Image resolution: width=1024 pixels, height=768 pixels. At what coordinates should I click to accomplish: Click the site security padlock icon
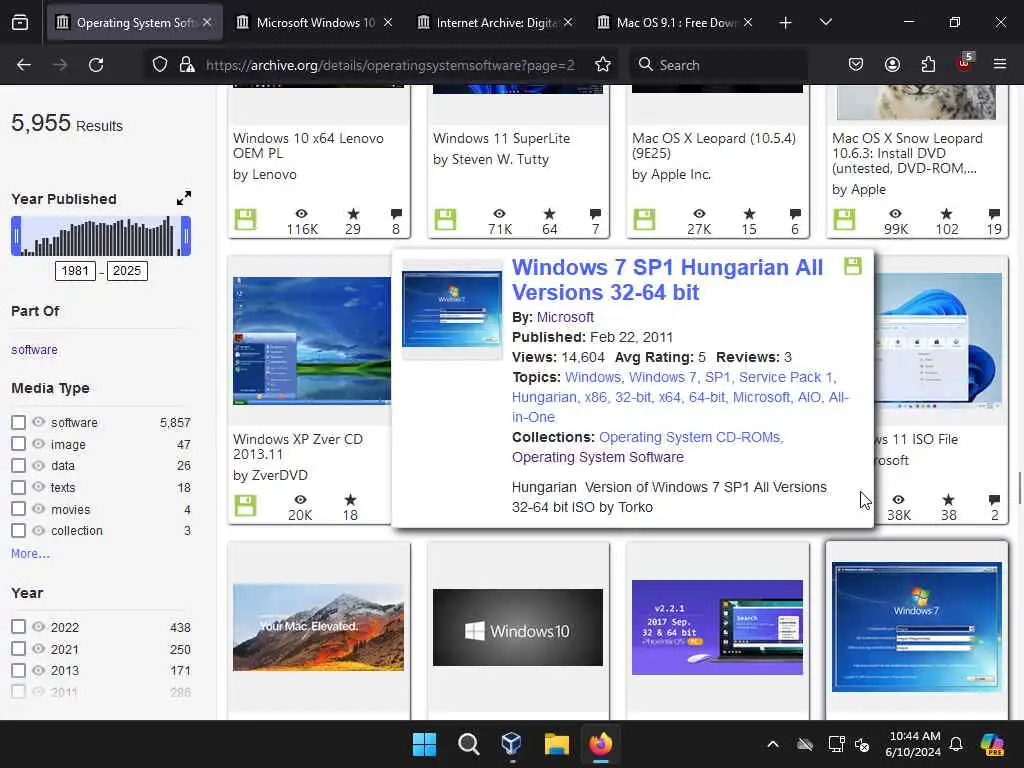pos(187,65)
